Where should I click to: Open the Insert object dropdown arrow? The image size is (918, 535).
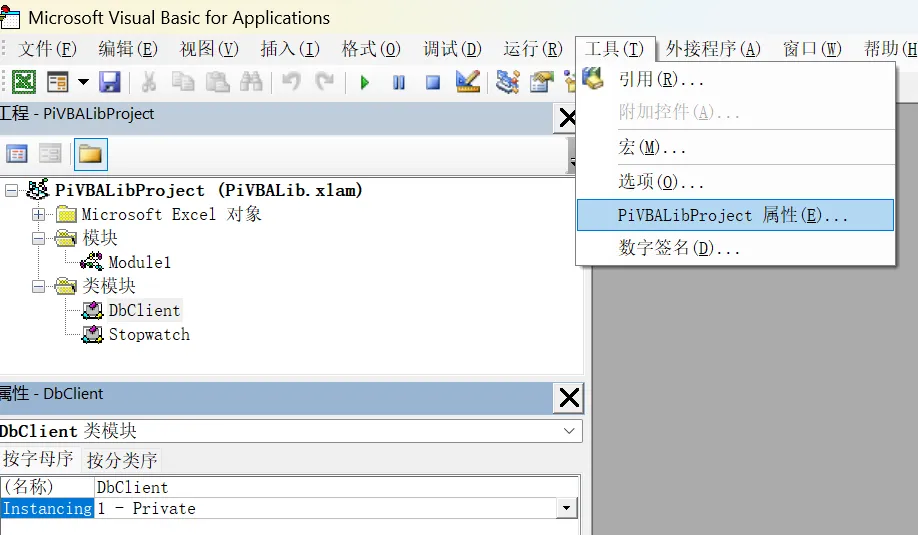pyautogui.click(x=83, y=82)
